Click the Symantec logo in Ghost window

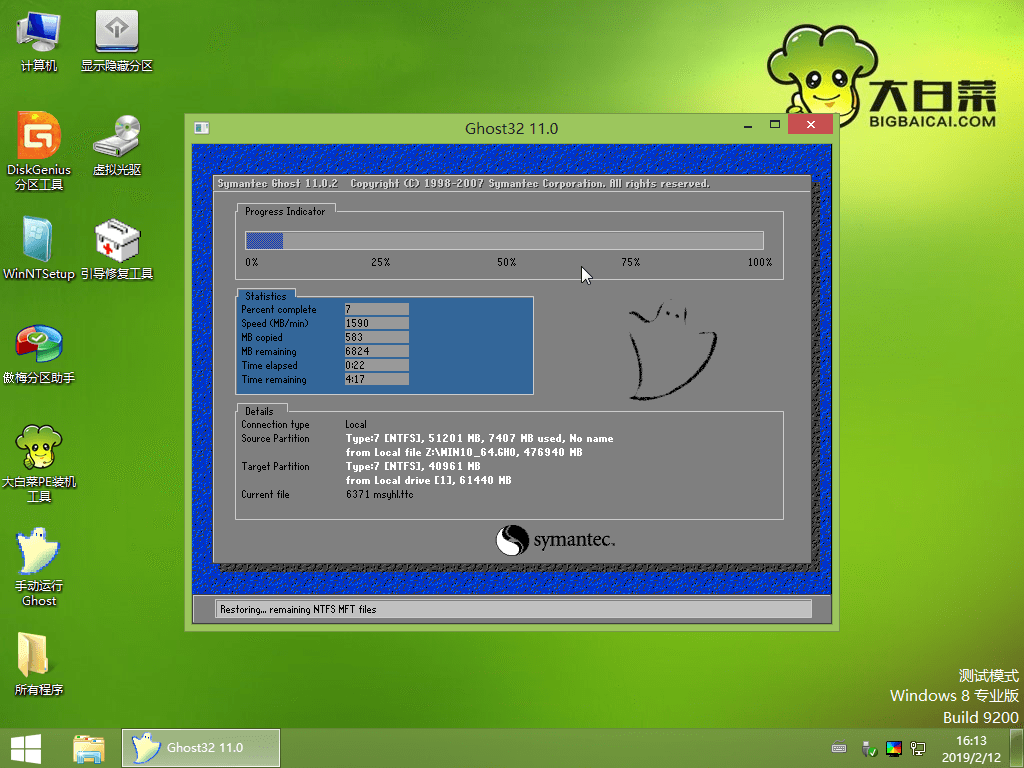pos(555,540)
